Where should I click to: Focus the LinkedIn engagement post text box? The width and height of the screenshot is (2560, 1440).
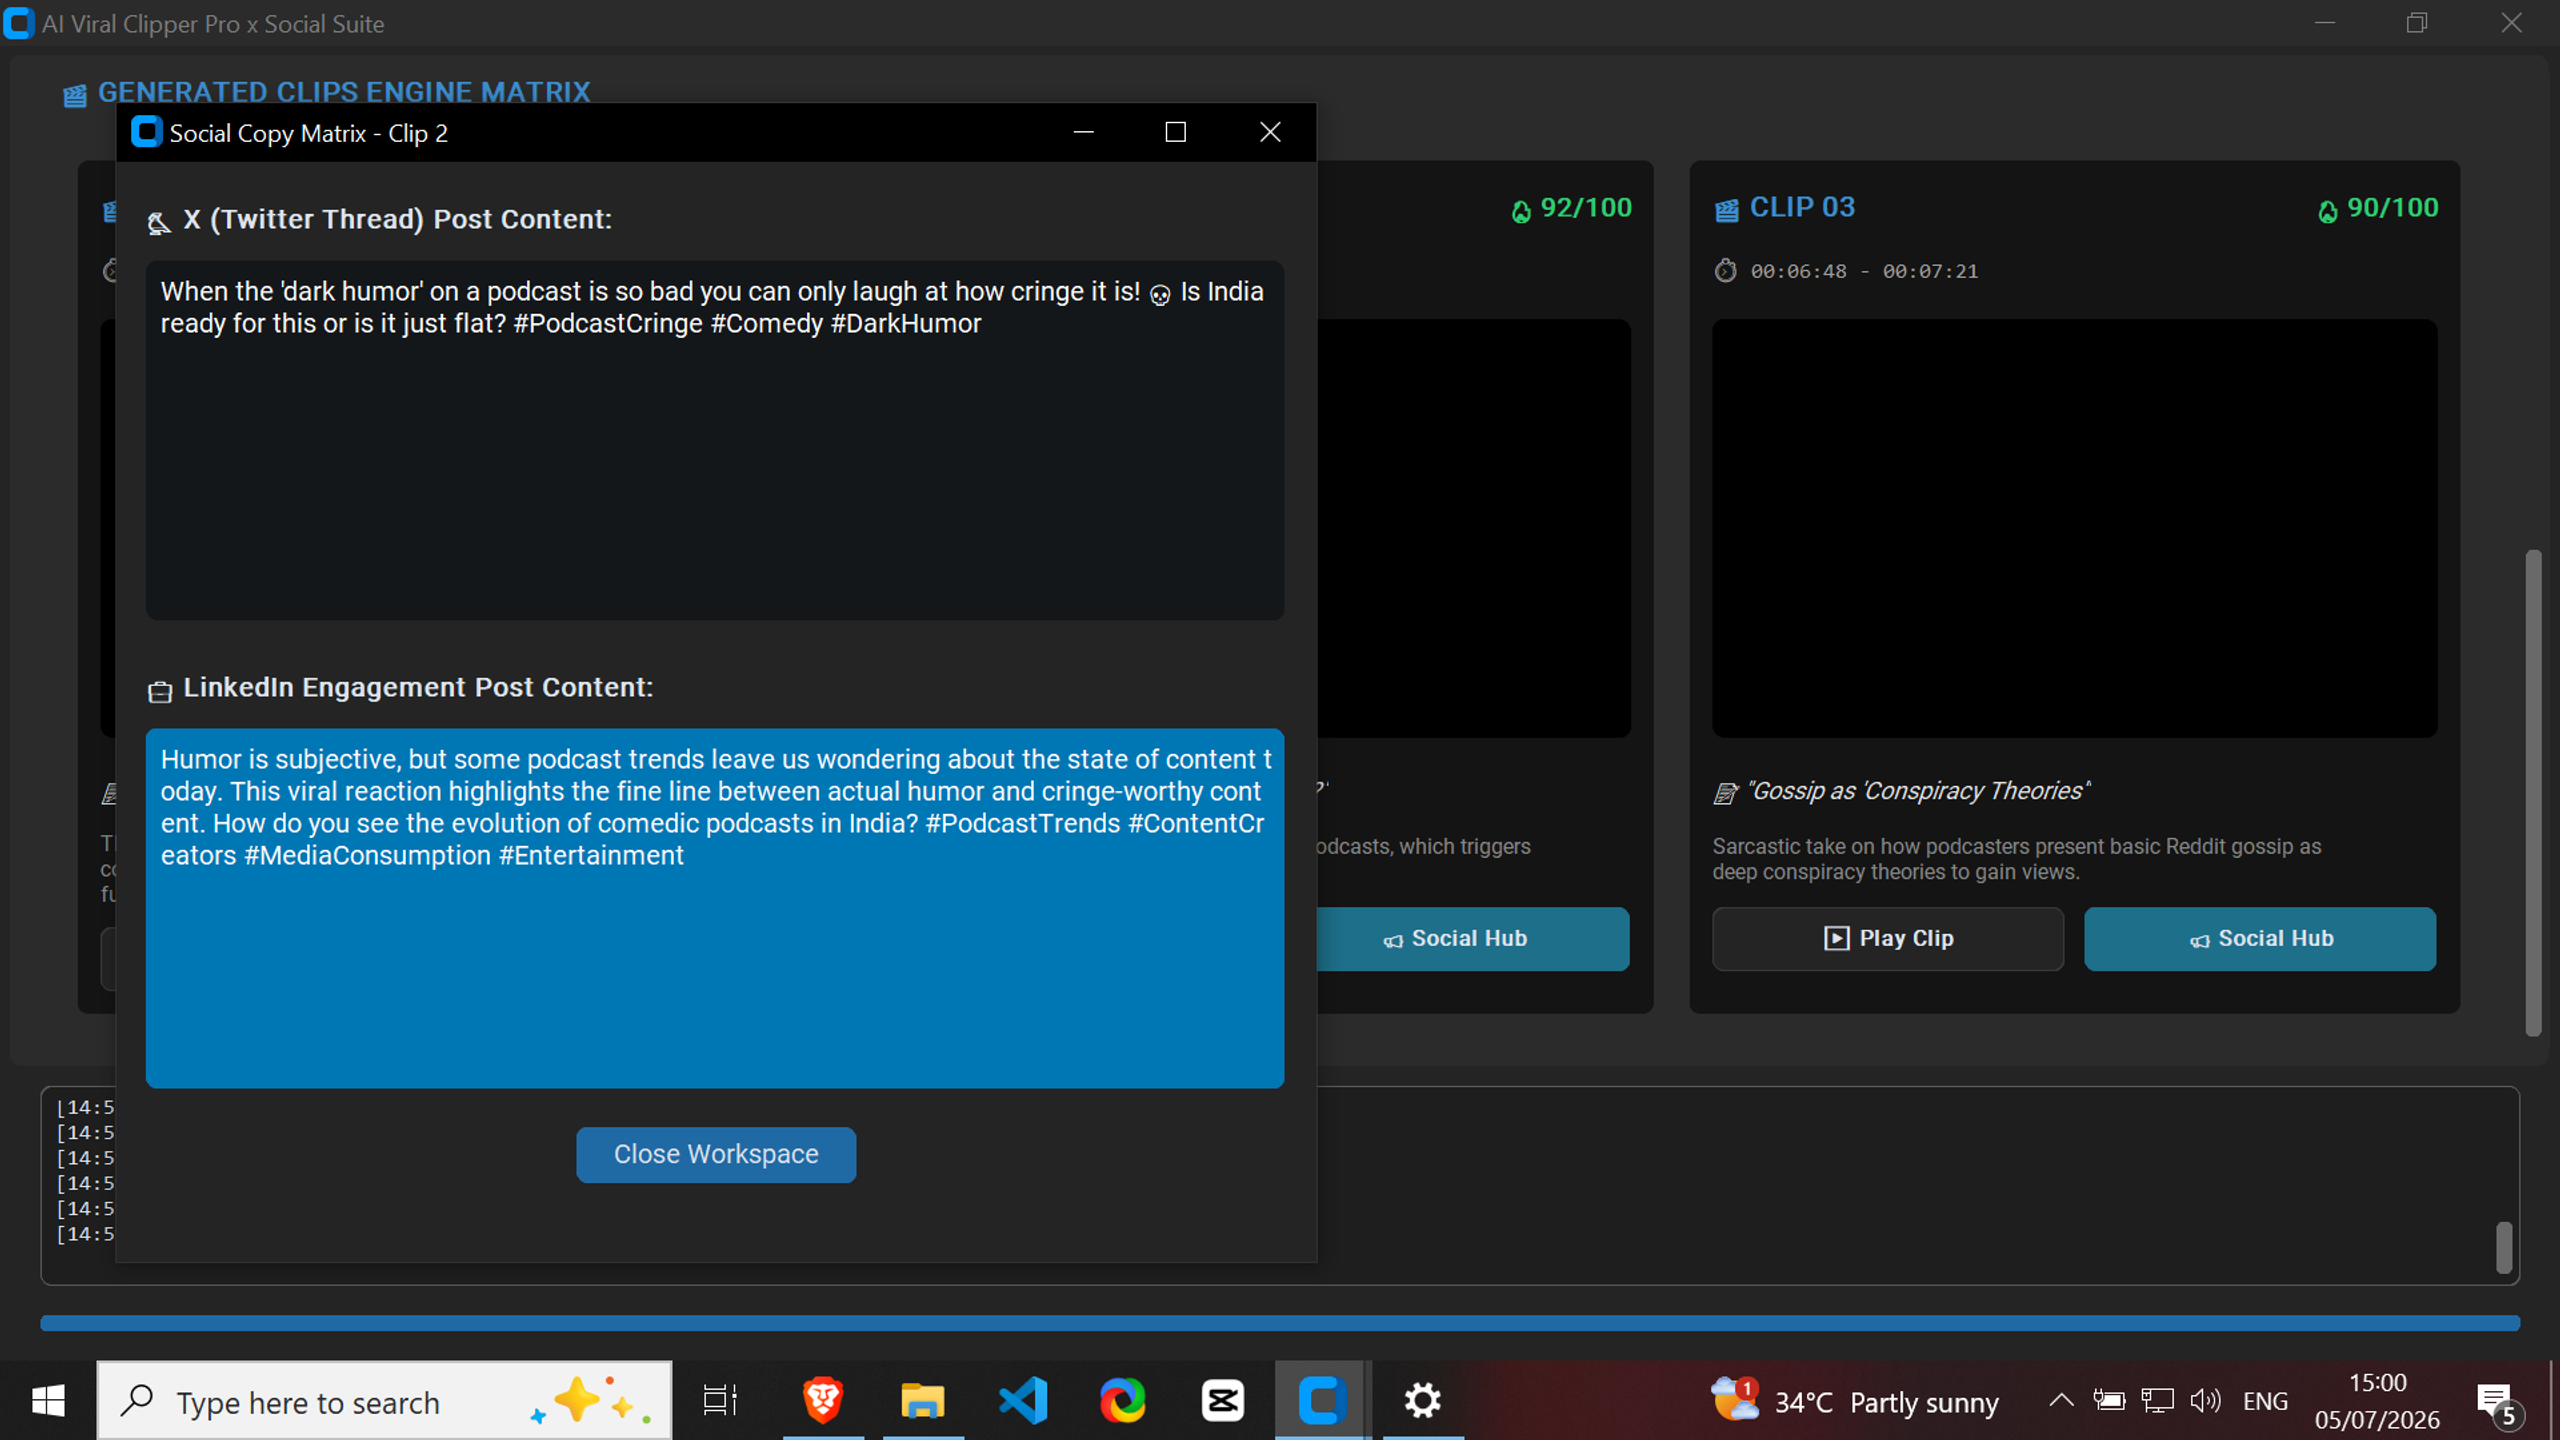pyautogui.click(x=715, y=908)
